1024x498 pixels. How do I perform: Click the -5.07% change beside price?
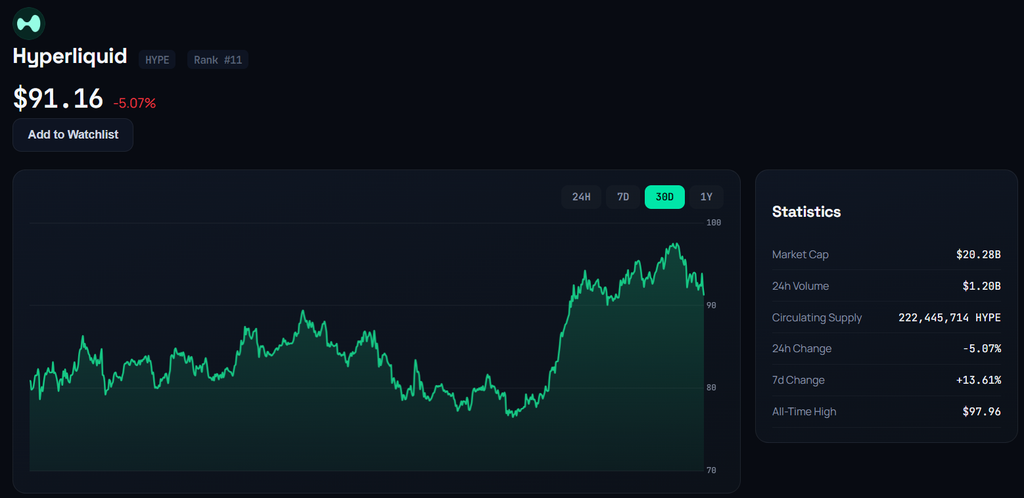coord(135,103)
